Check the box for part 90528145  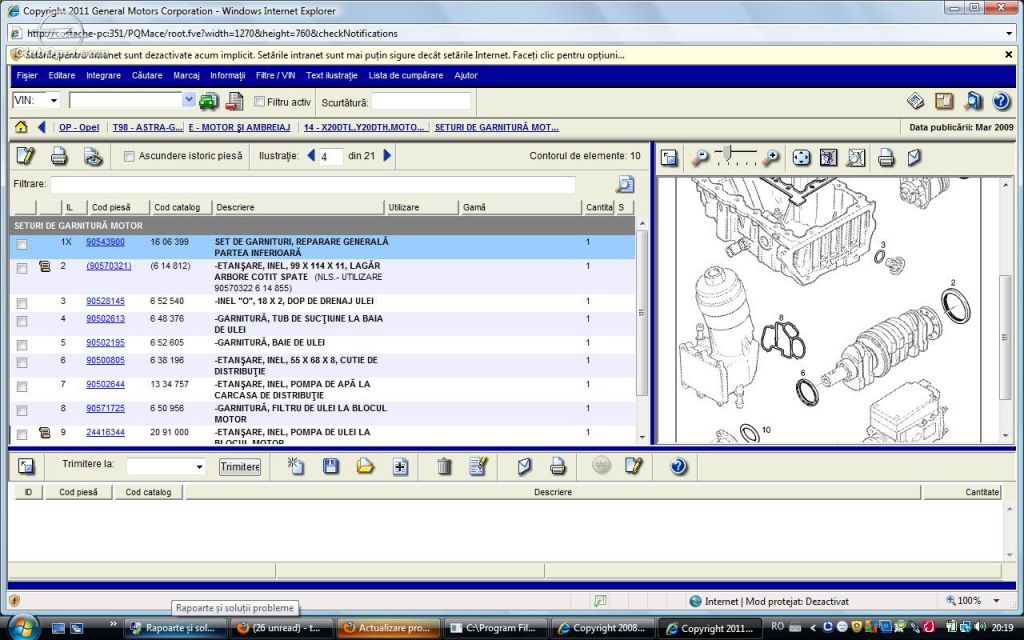pos(22,304)
